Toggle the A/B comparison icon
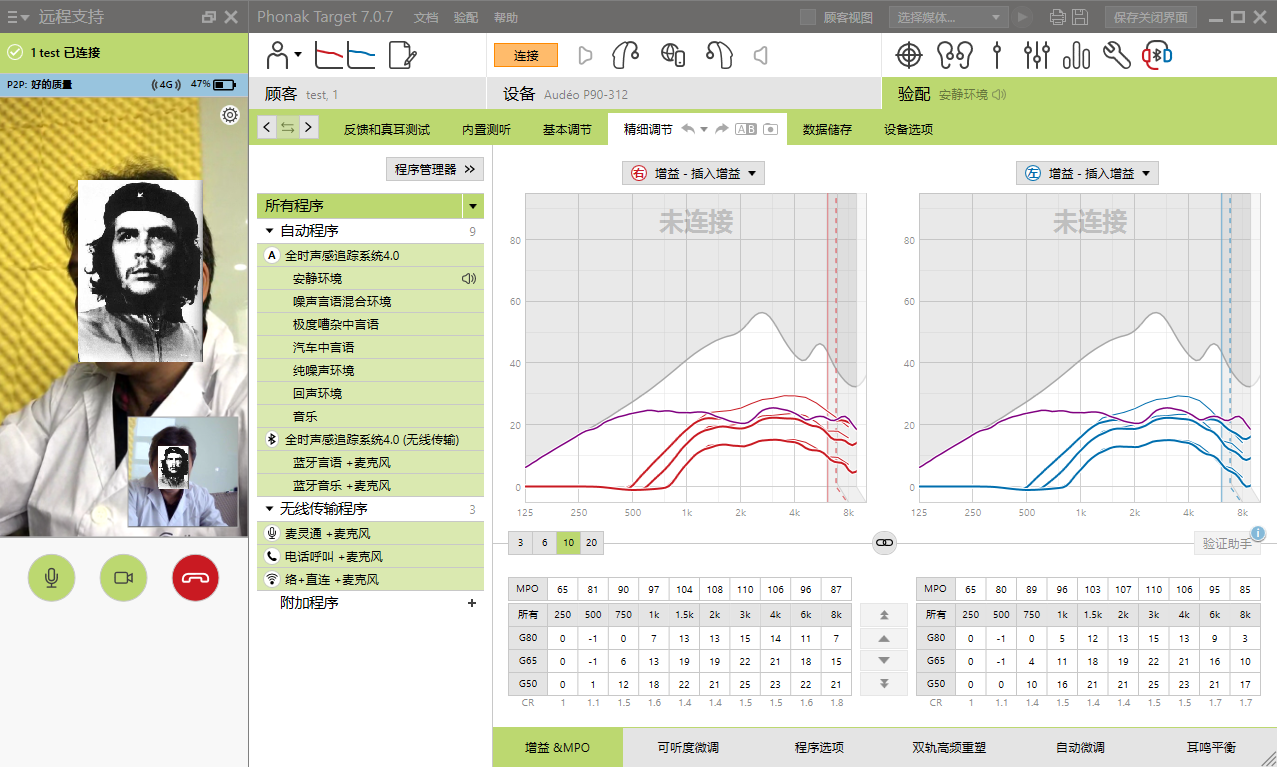 (x=746, y=129)
